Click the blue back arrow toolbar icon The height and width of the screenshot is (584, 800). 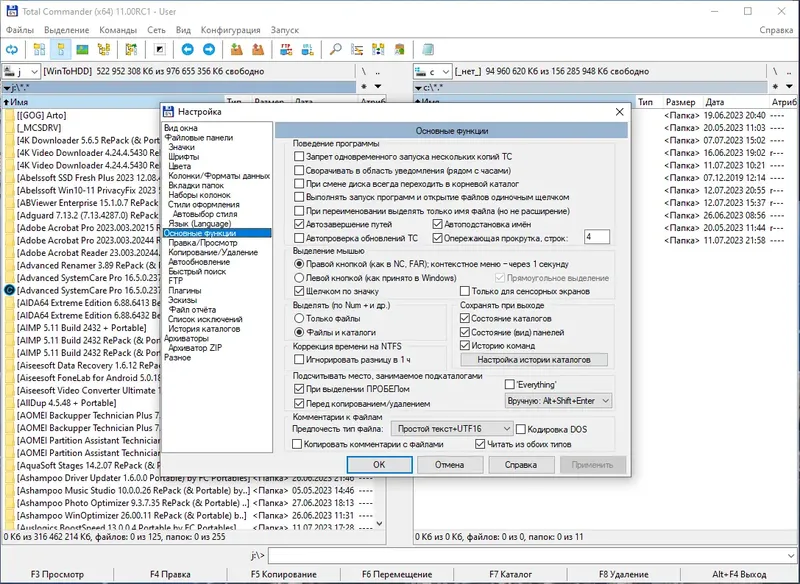pos(186,49)
